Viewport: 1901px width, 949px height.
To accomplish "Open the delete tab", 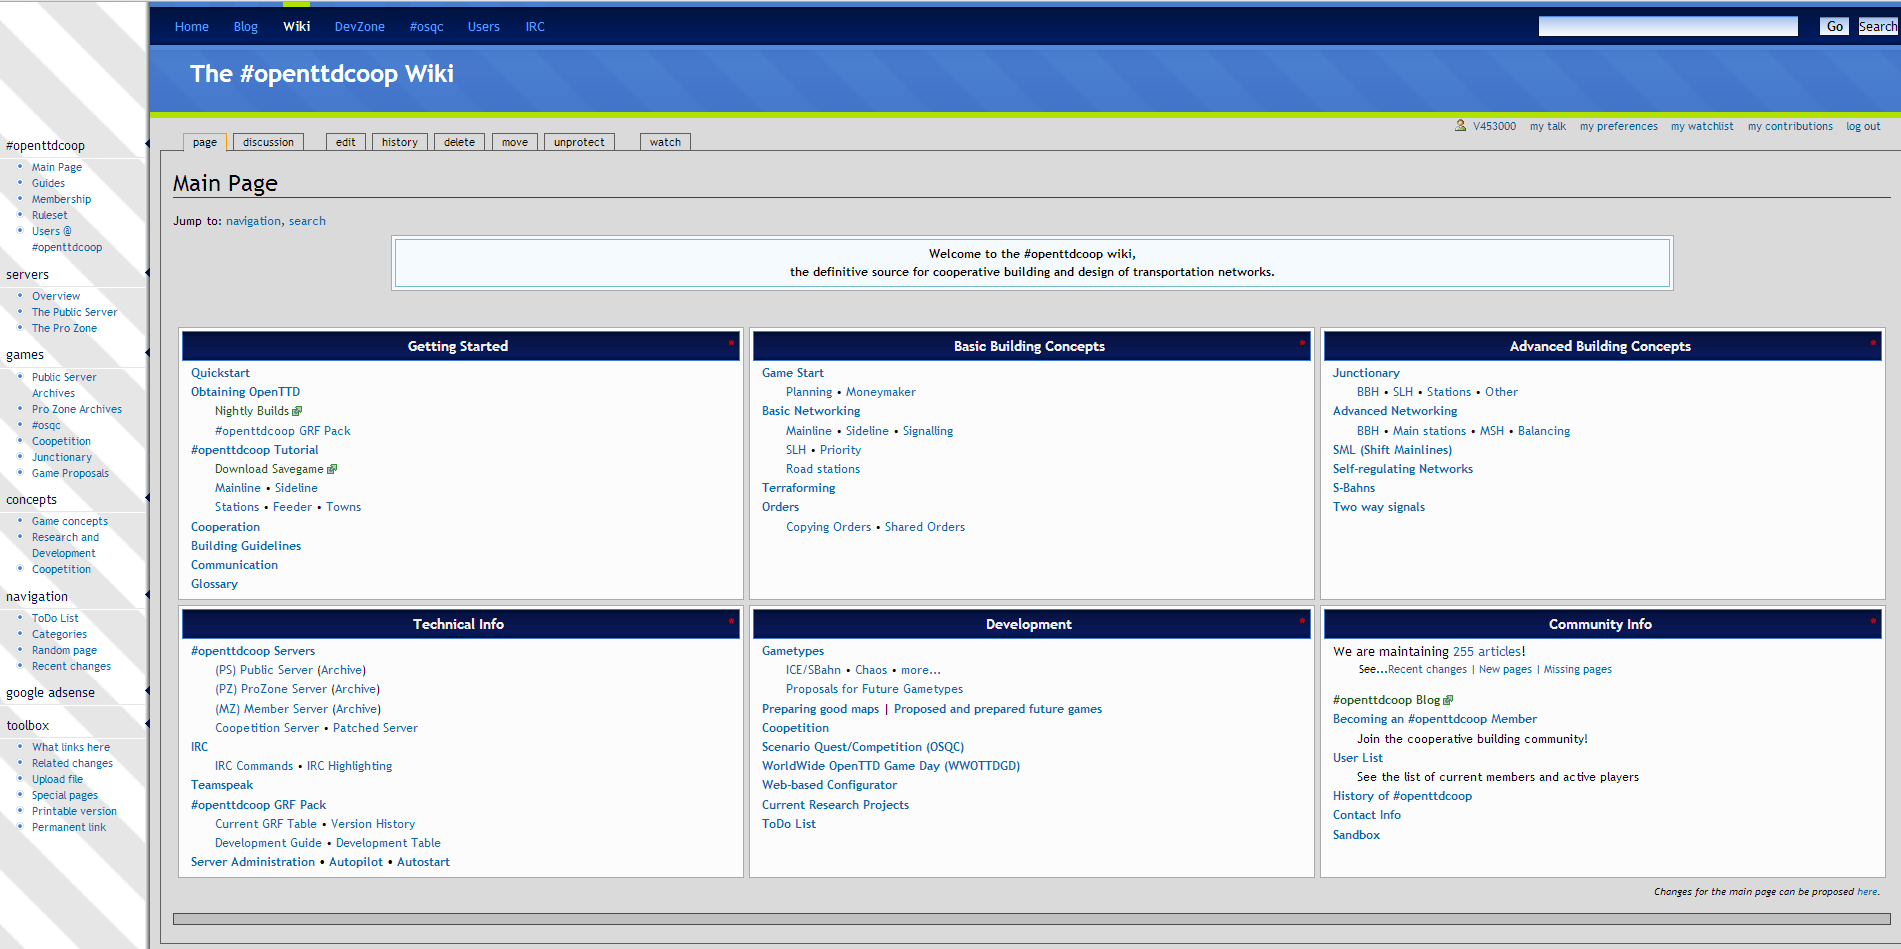I will pyautogui.click(x=460, y=142).
